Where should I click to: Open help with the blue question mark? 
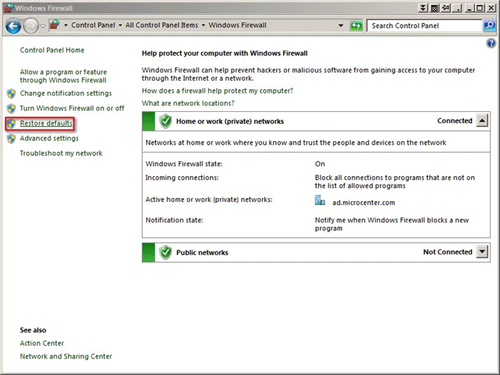pyautogui.click(x=491, y=43)
